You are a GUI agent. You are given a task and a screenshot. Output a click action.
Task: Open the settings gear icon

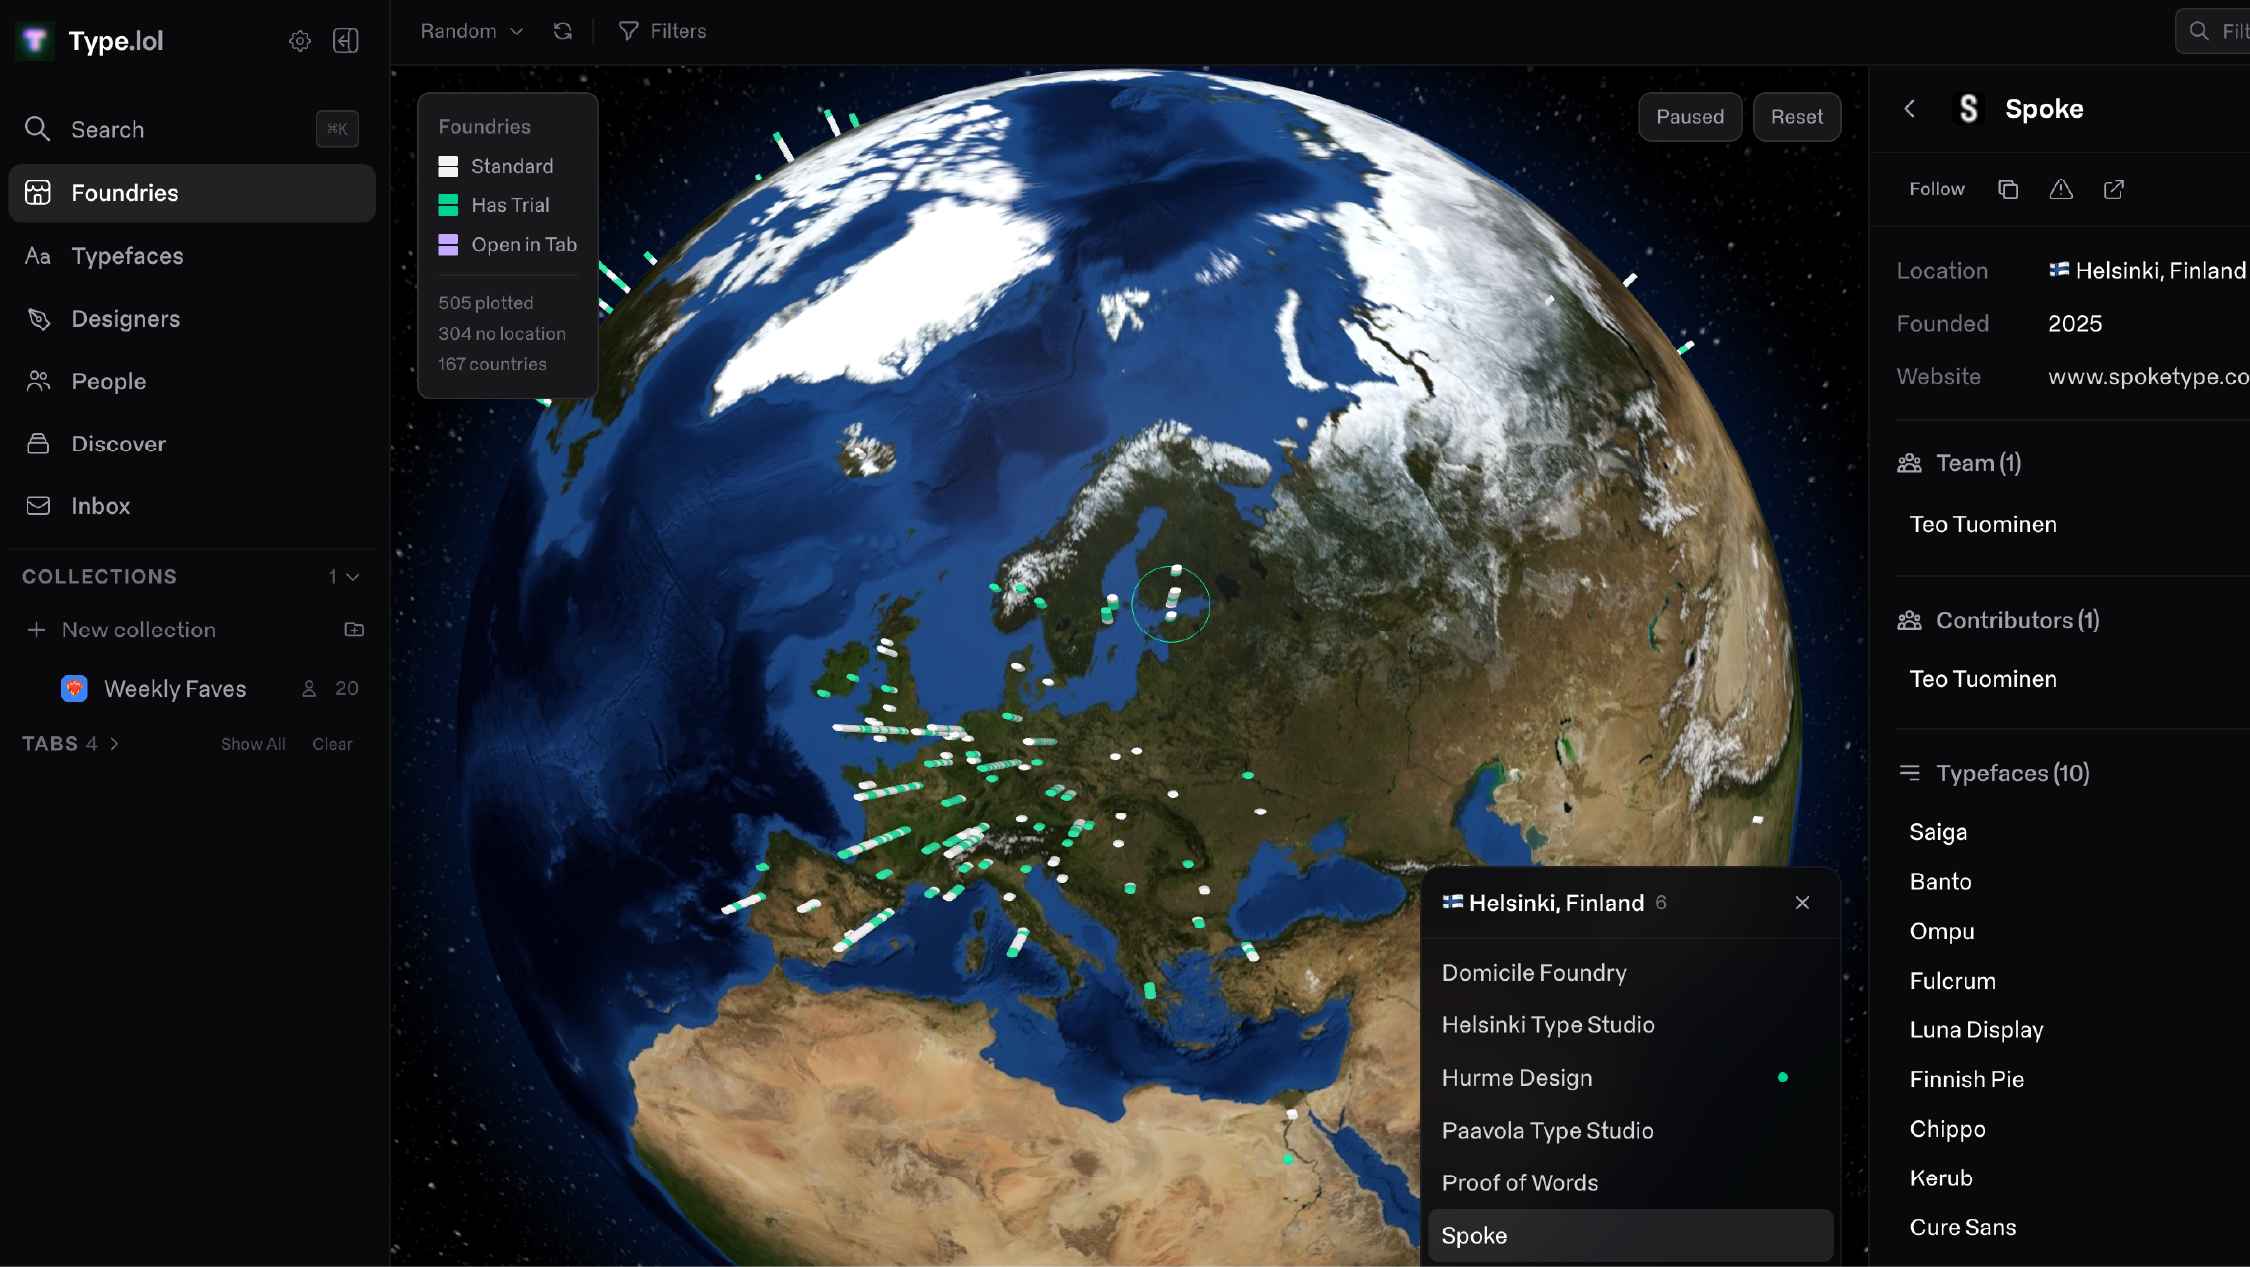point(300,41)
